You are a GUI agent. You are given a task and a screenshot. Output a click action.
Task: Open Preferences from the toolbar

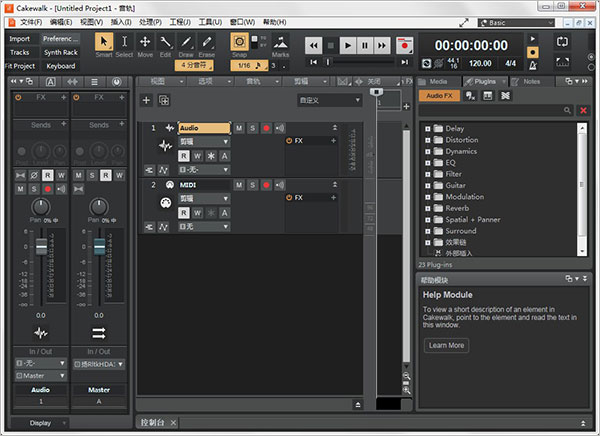[60, 39]
